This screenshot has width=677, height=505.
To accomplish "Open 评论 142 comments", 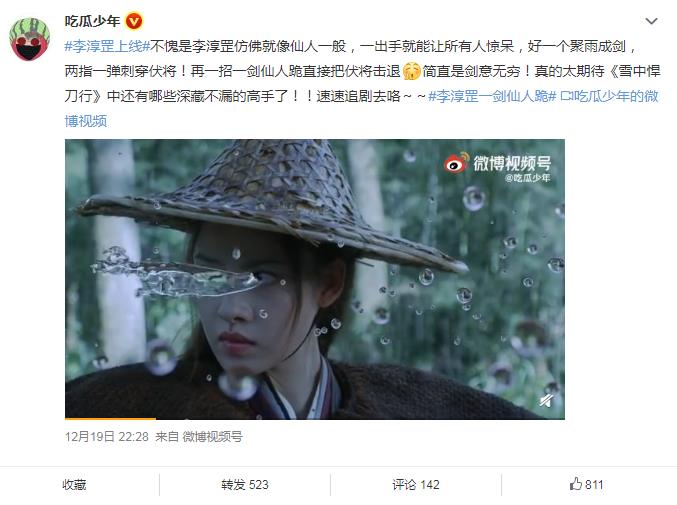I will tap(416, 484).
